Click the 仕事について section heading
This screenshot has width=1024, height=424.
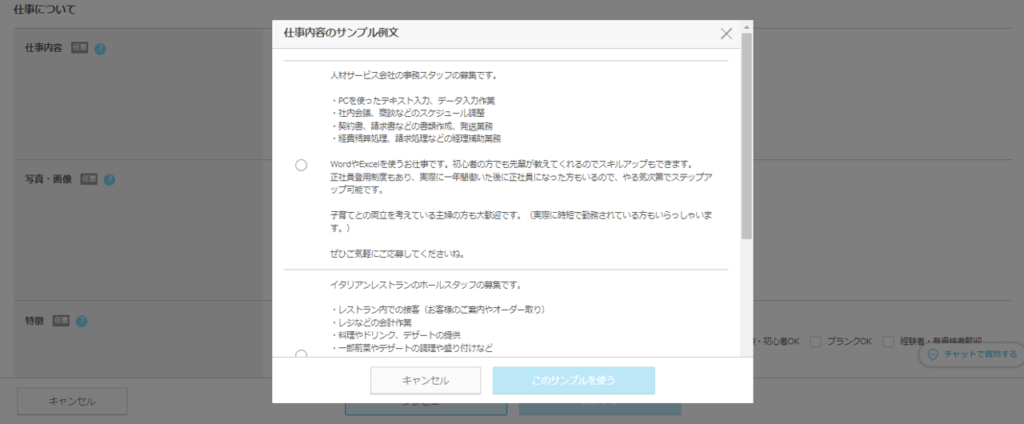pyautogui.click(x=45, y=9)
